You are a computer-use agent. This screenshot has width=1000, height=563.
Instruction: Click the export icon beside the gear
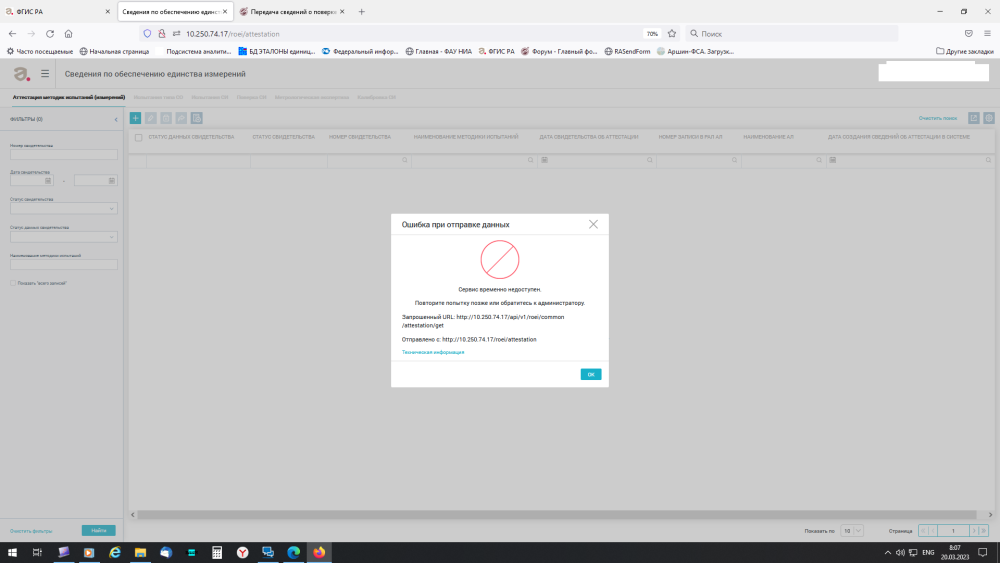[x=974, y=118]
